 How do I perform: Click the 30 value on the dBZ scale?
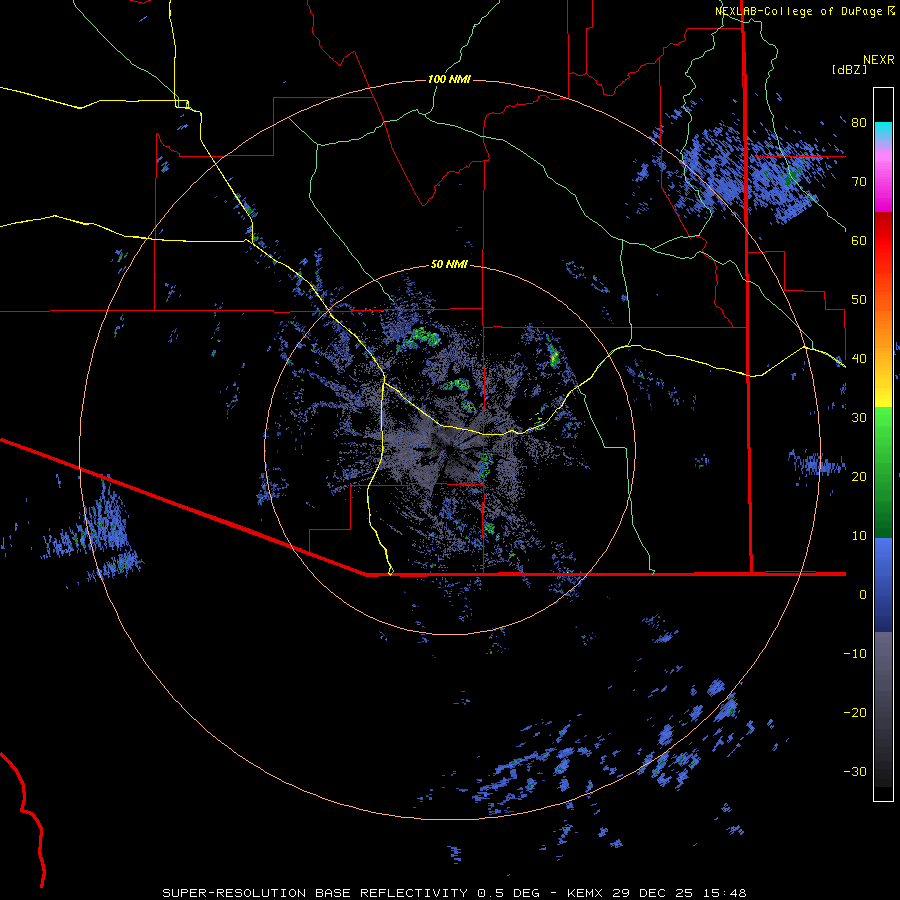pos(859,418)
